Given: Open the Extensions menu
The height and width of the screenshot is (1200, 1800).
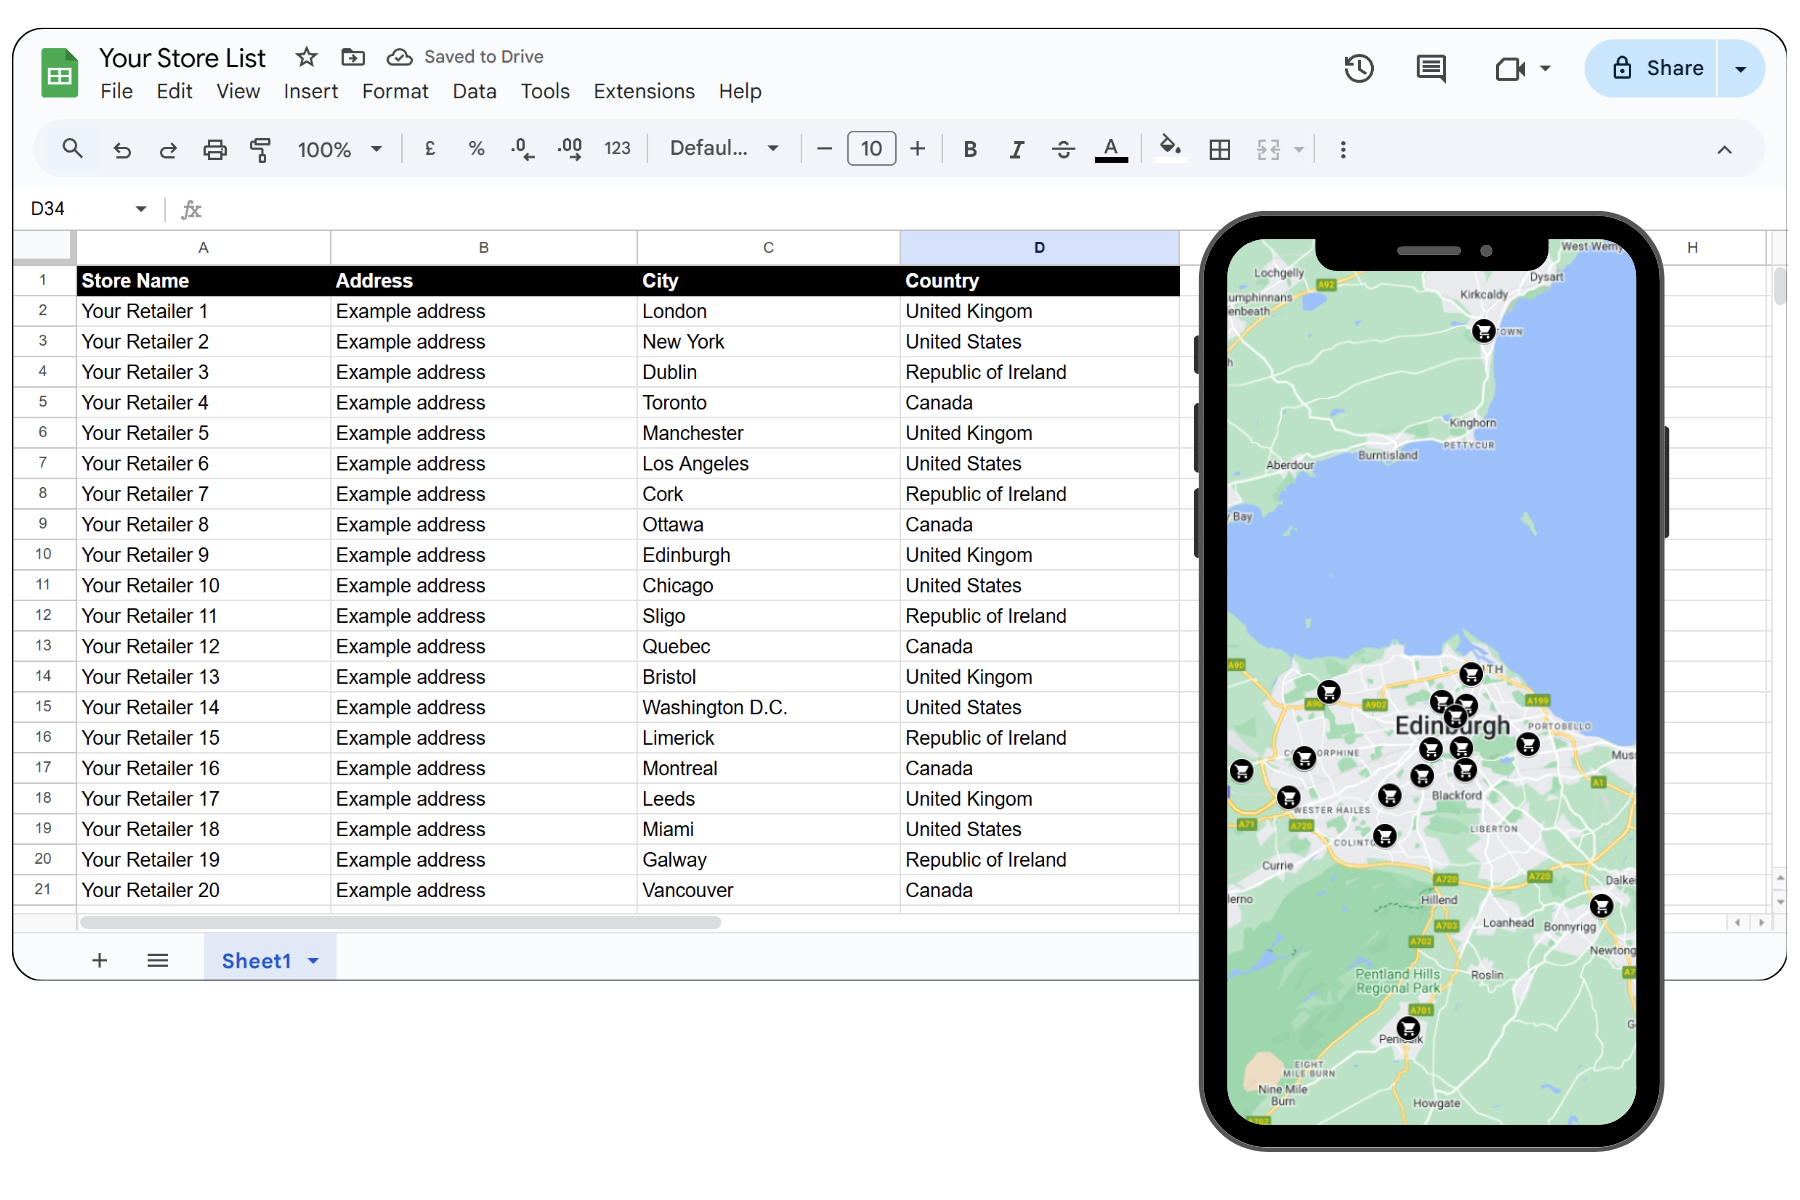Looking at the screenshot, I should [644, 91].
